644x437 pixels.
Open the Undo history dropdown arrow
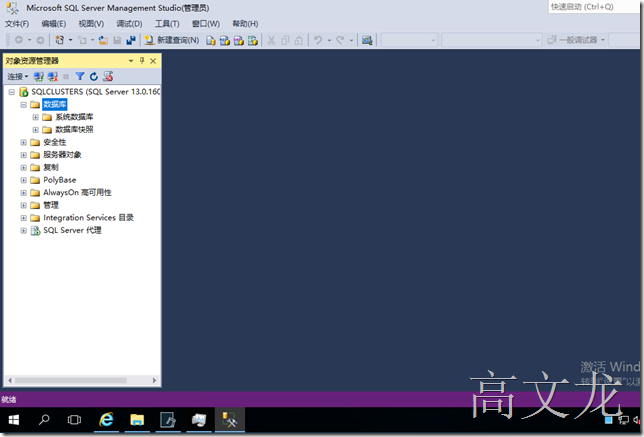click(x=329, y=40)
